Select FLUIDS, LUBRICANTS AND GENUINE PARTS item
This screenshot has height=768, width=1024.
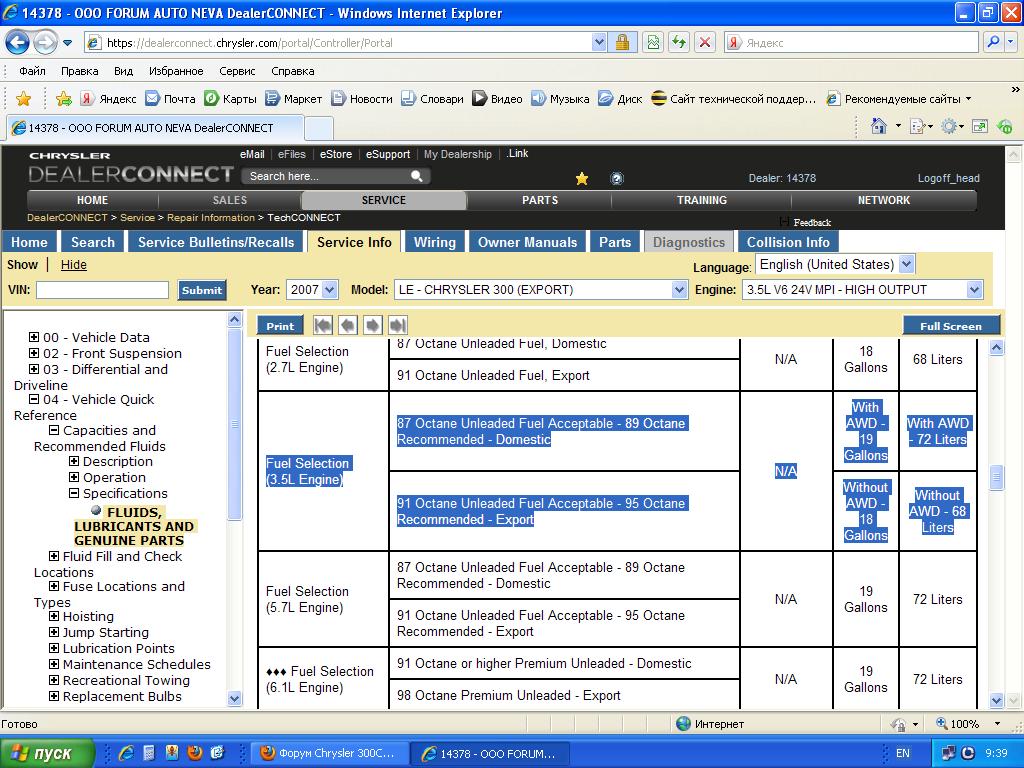pos(133,526)
